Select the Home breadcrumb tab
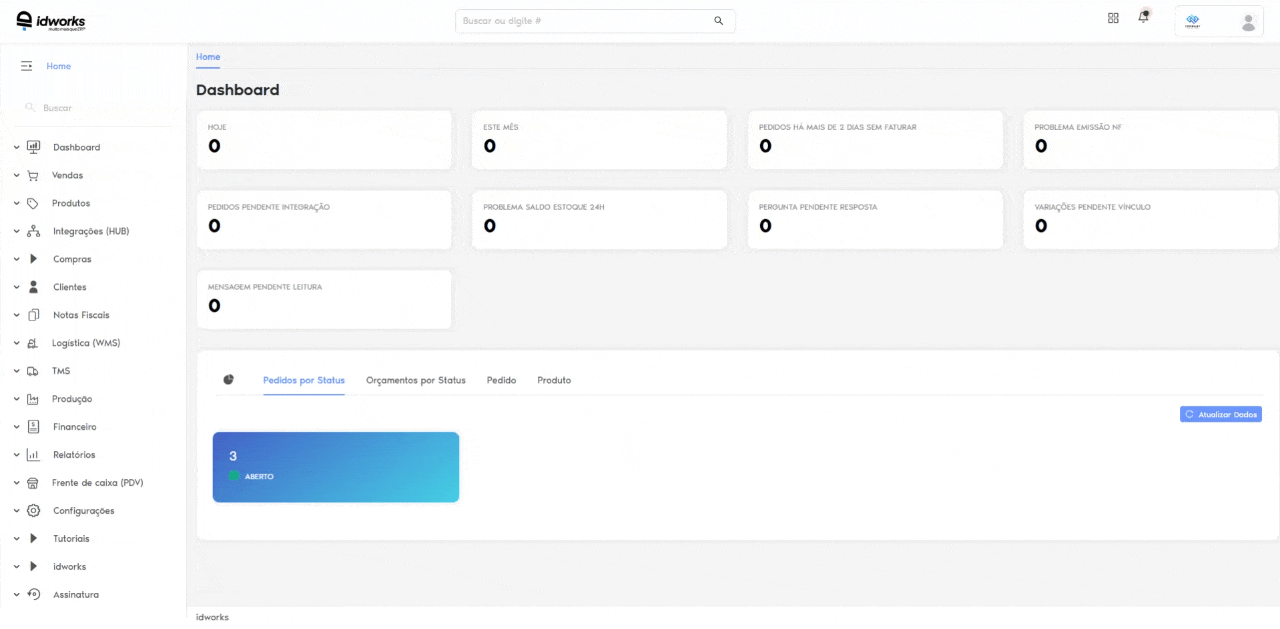 point(208,57)
